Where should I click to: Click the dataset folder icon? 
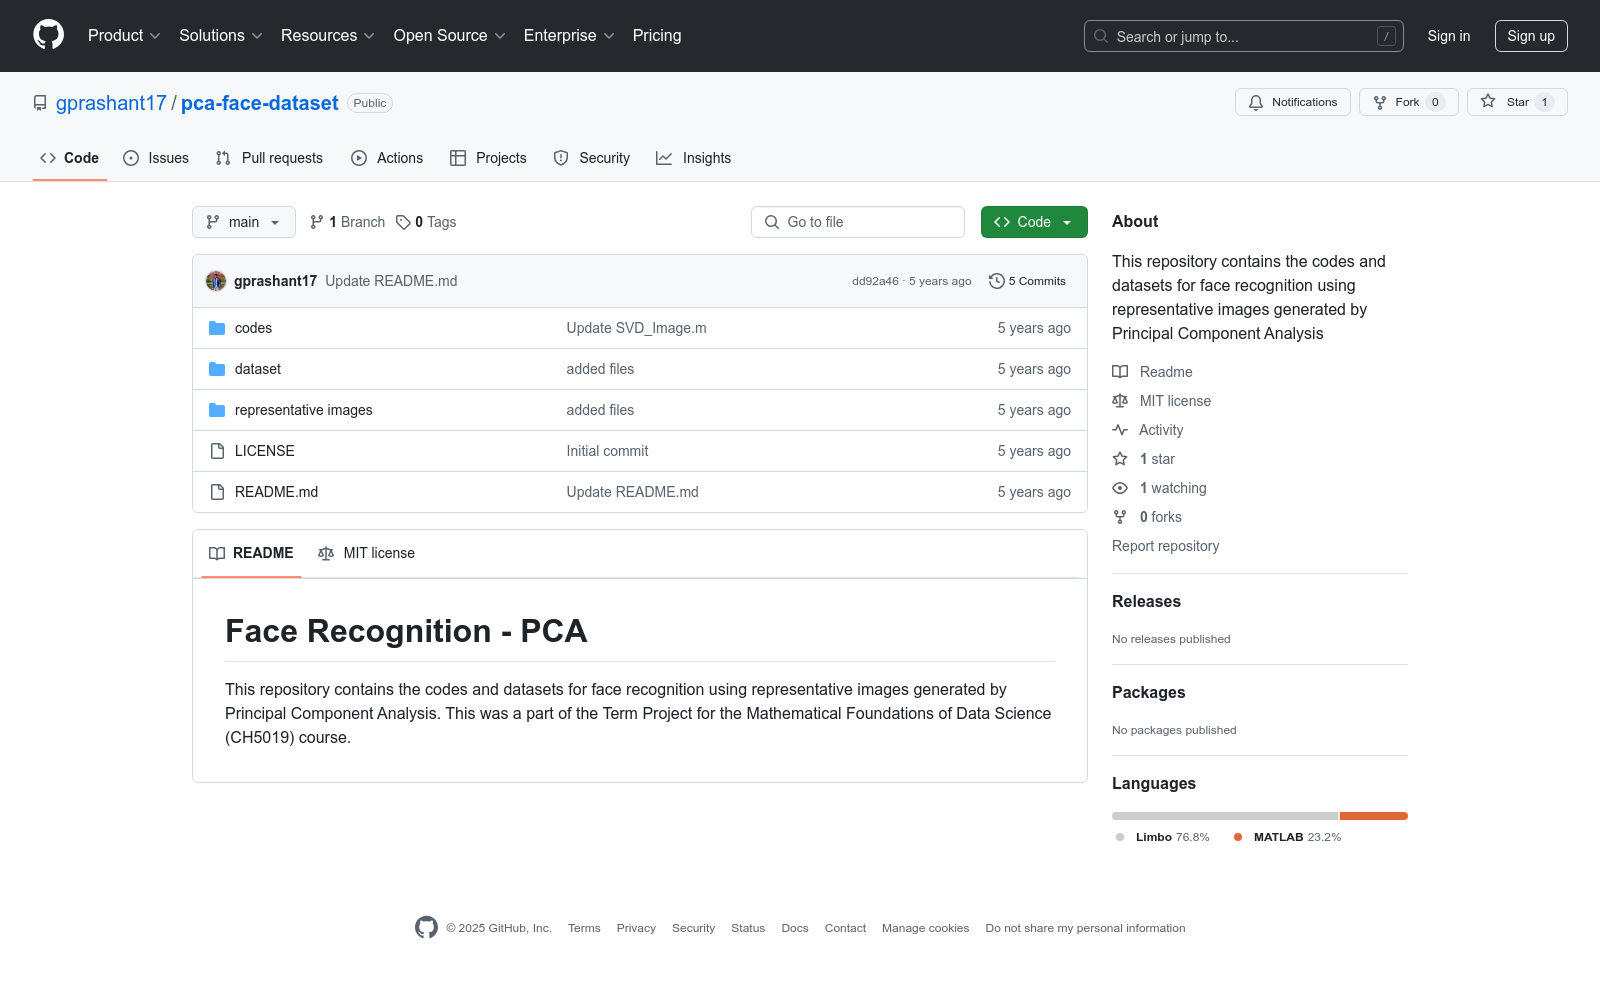(217, 369)
